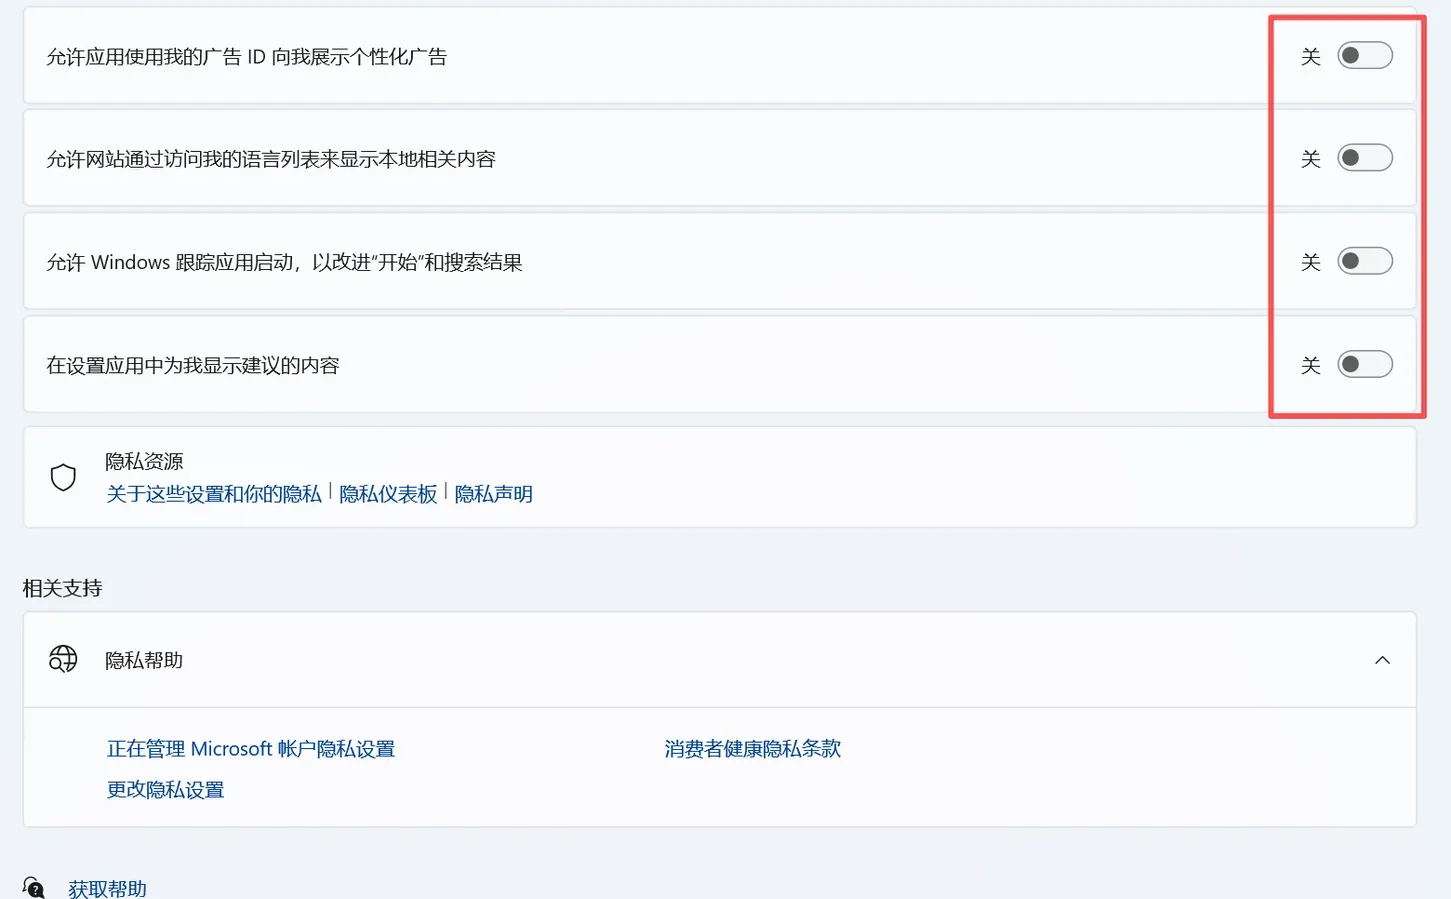1451x899 pixels.
Task: Click the help icon next to 获取帮助
Action: (33, 887)
